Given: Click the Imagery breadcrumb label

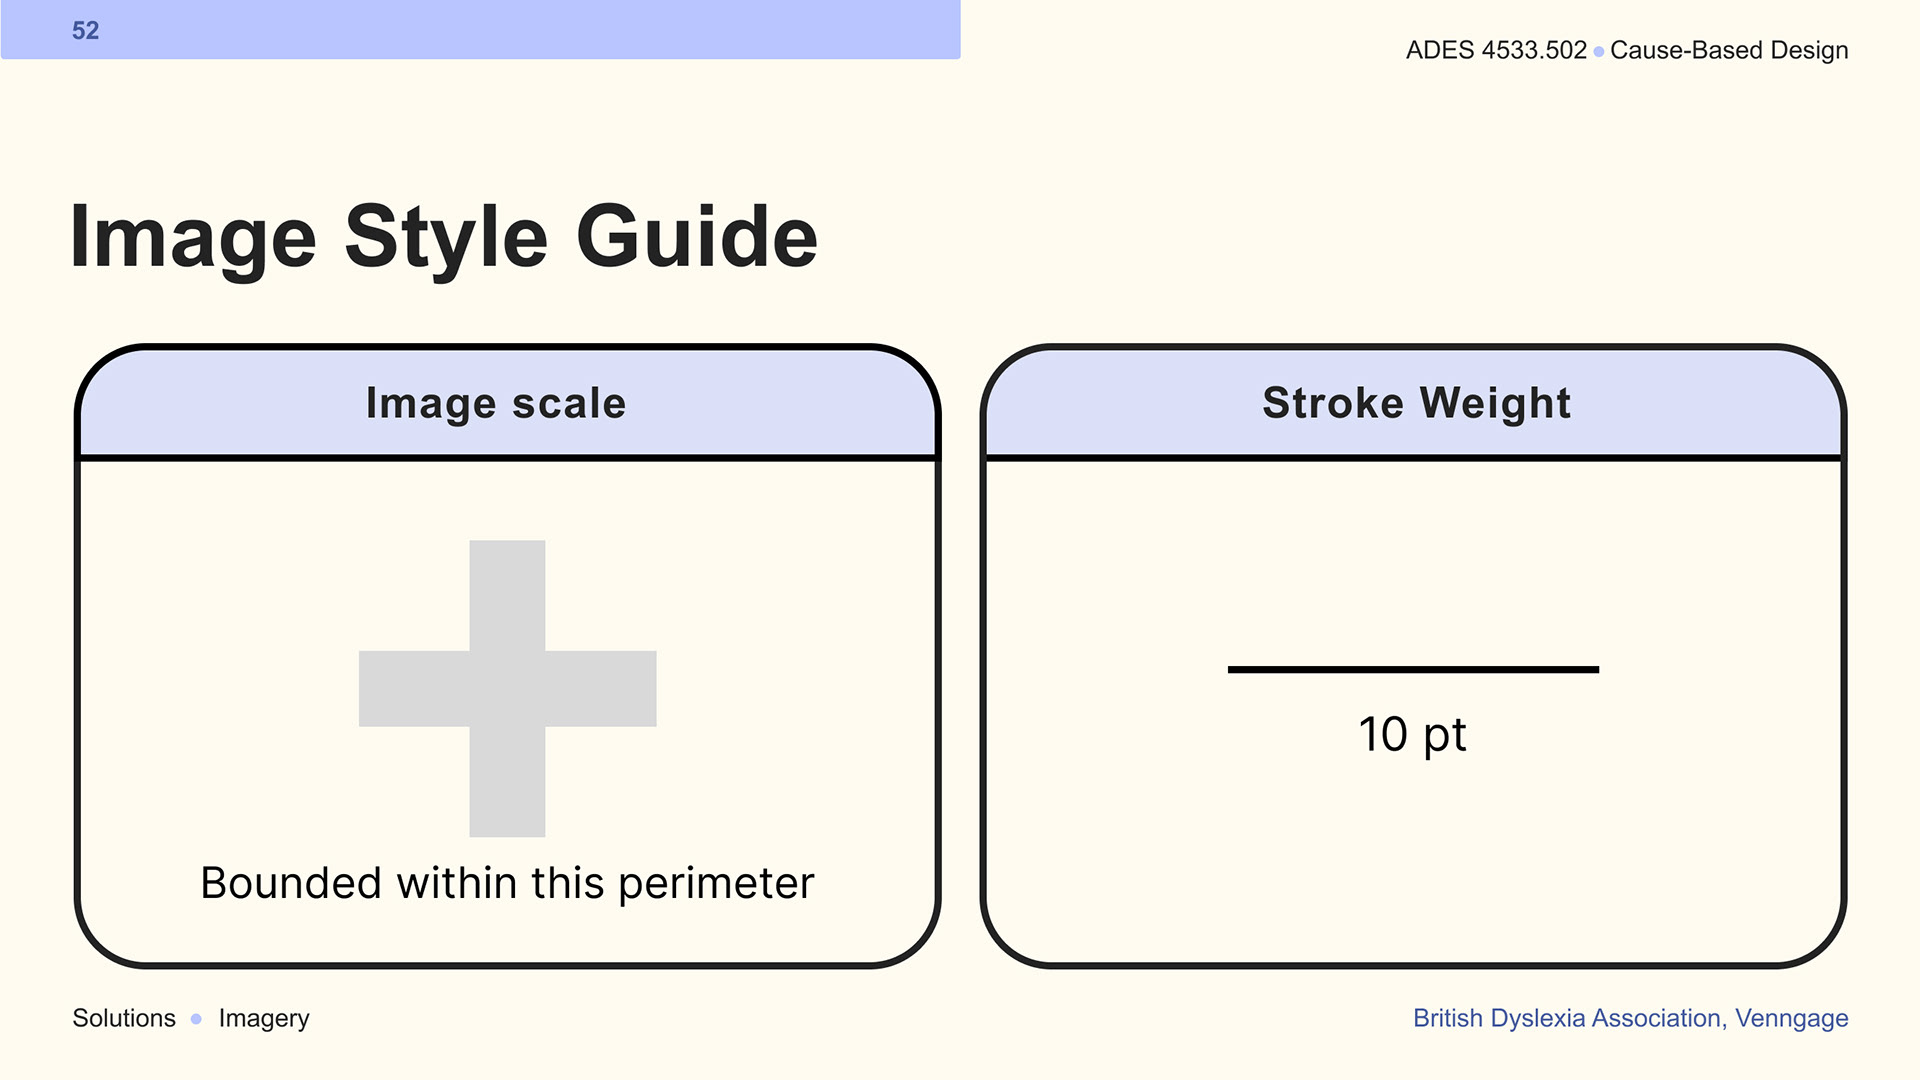Looking at the screenshot, I should (x=264, y=1019).
